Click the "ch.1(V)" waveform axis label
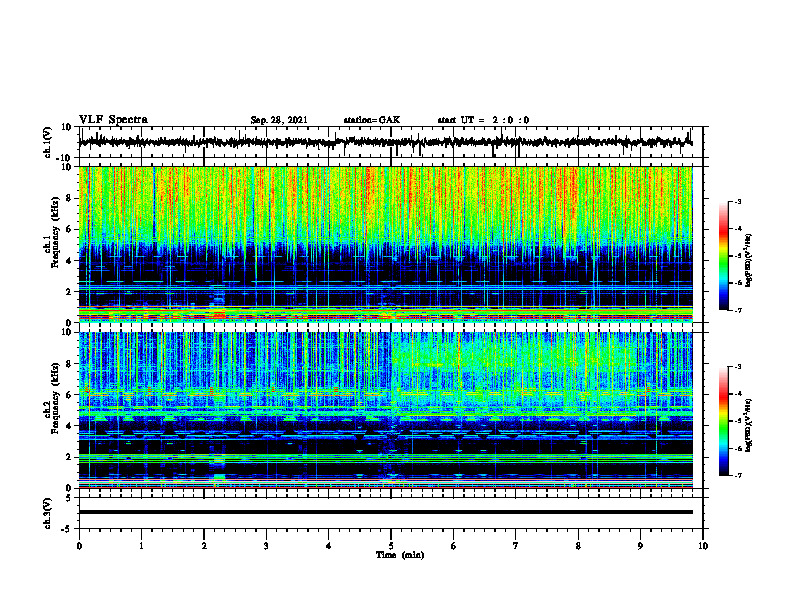This screenshot has height=612, width=792. (48, 142)
